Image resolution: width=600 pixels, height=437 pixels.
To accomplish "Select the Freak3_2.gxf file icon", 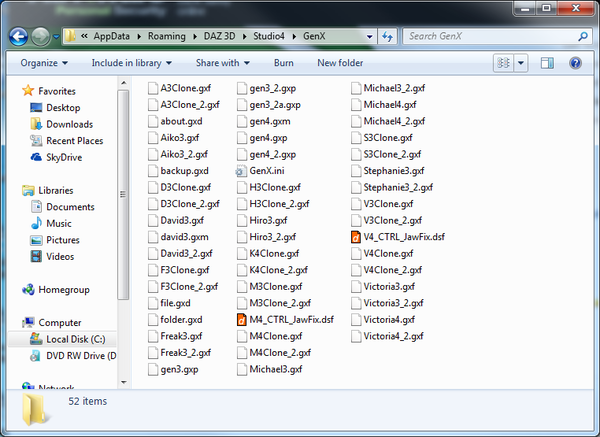I will [x=153, y=352].
